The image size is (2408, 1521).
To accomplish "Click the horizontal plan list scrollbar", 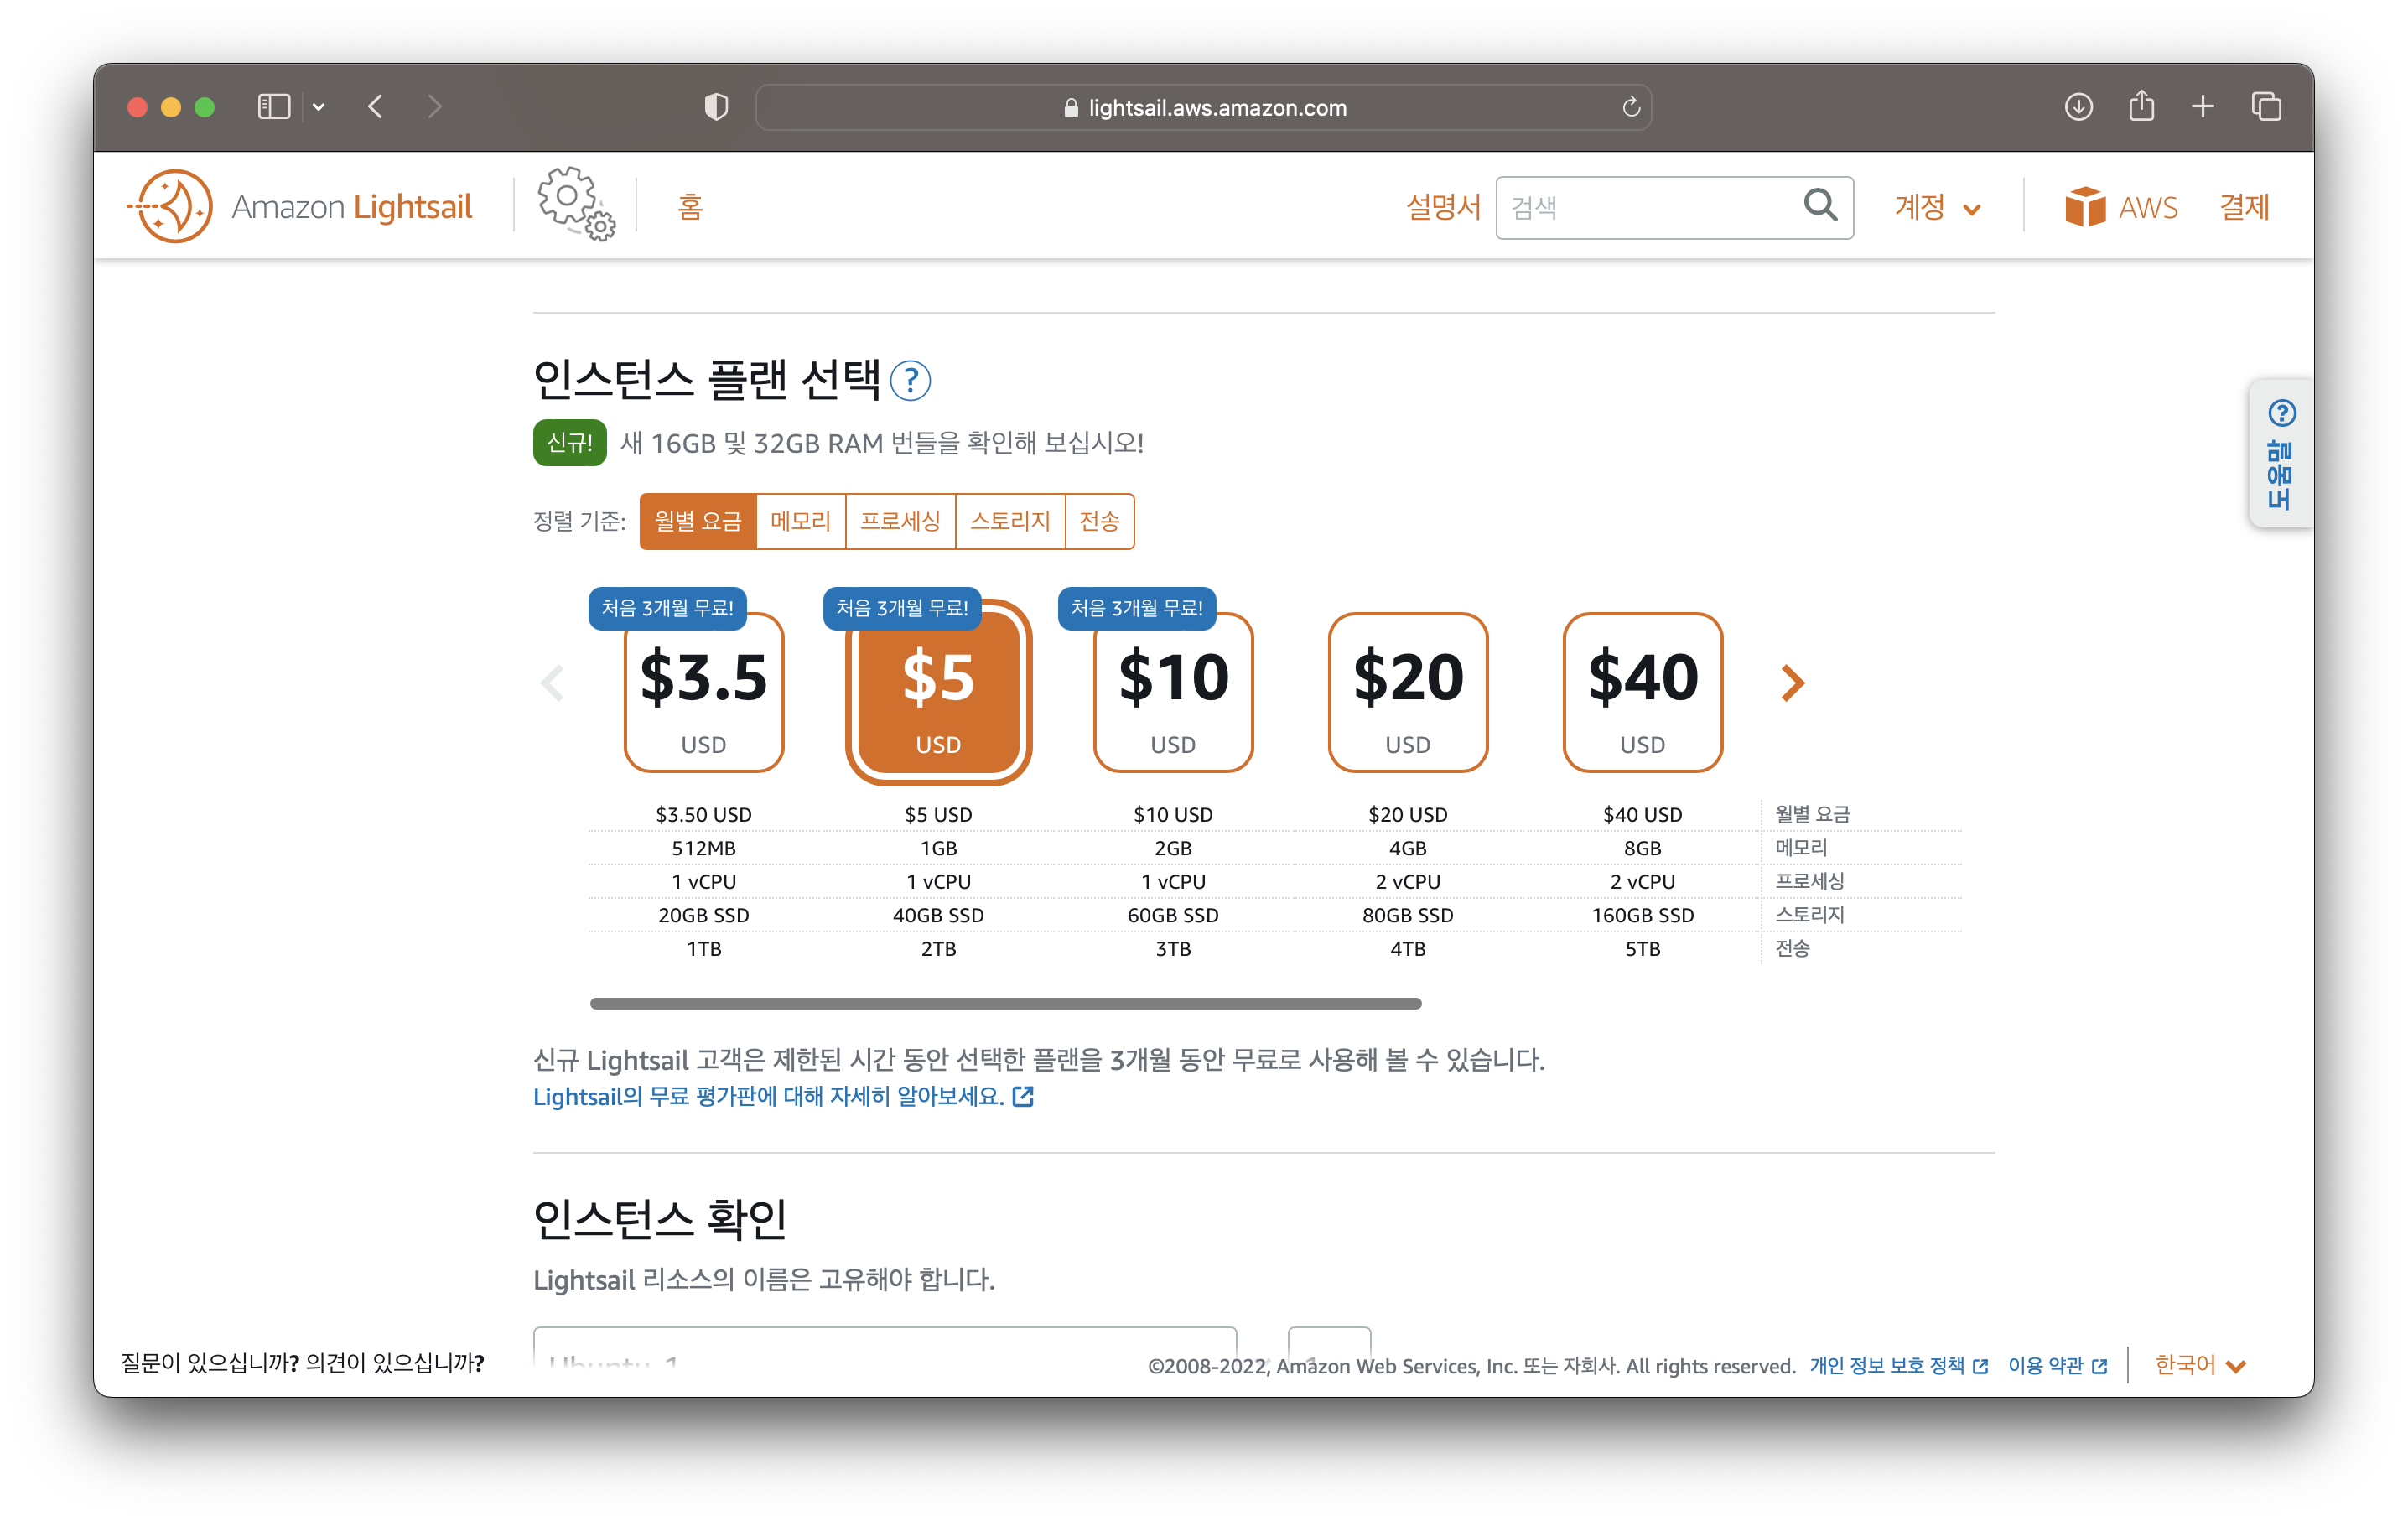I will coord(1005,1003).
